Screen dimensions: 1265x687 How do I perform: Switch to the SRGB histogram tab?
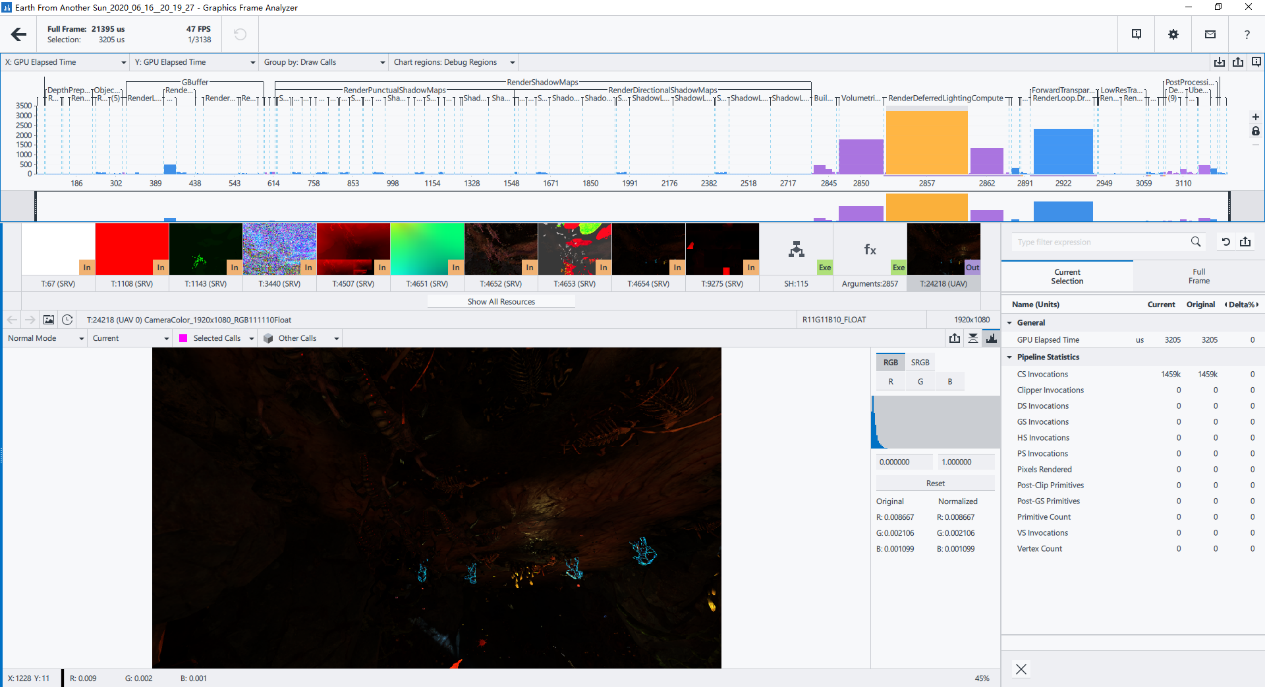tap(918, 361)
